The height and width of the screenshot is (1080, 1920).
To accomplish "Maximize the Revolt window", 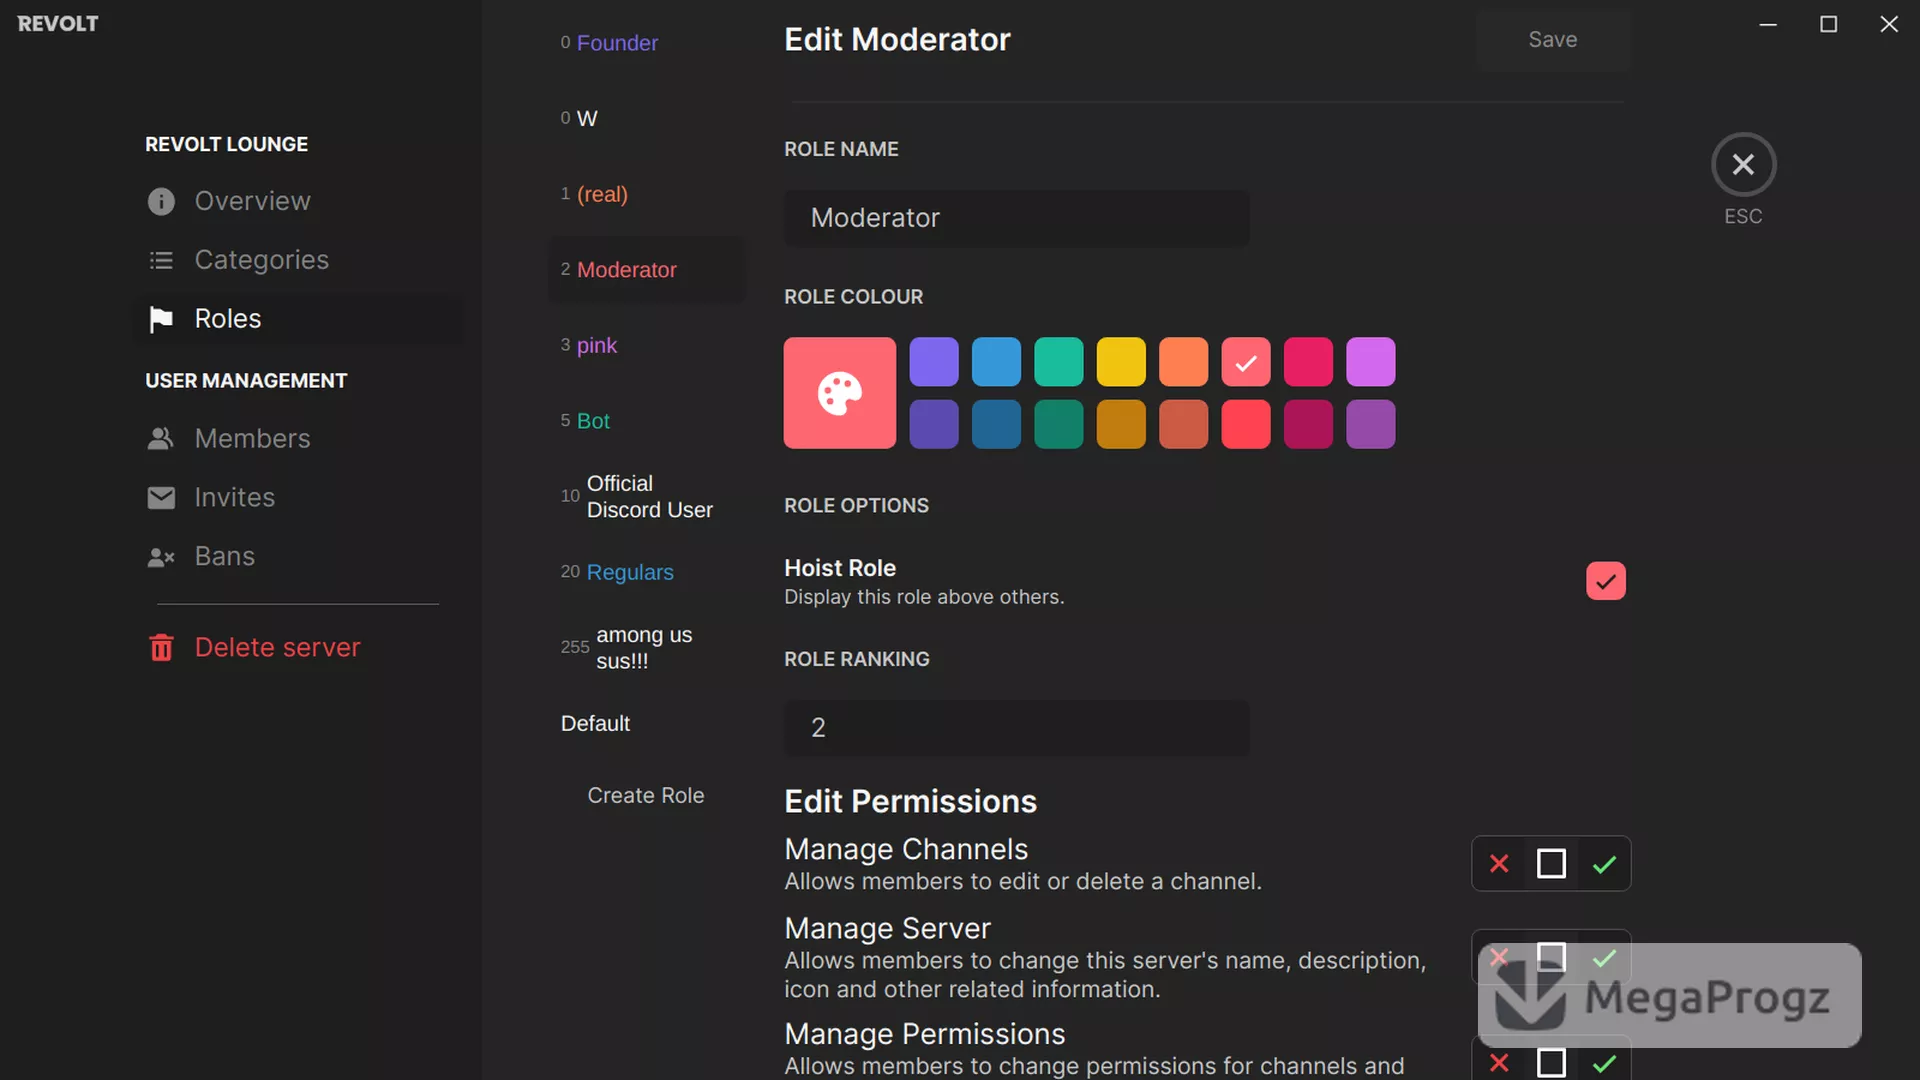I will (x=1828, y=24).
